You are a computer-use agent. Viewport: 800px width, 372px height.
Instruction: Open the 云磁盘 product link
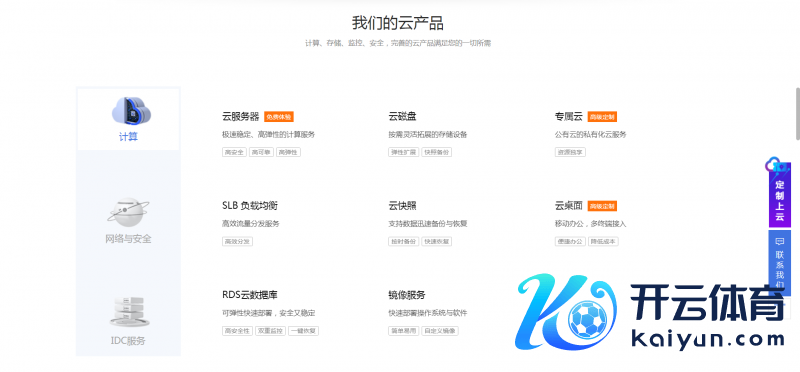click(402, 116)
